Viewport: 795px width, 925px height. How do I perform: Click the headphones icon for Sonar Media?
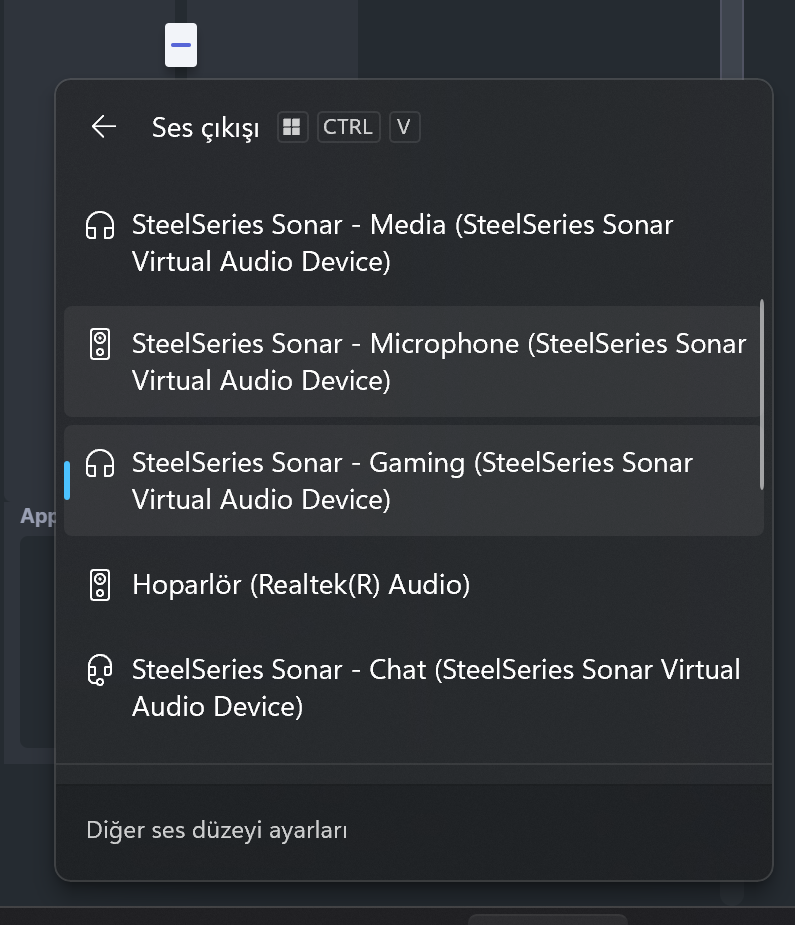pos(100,225)
